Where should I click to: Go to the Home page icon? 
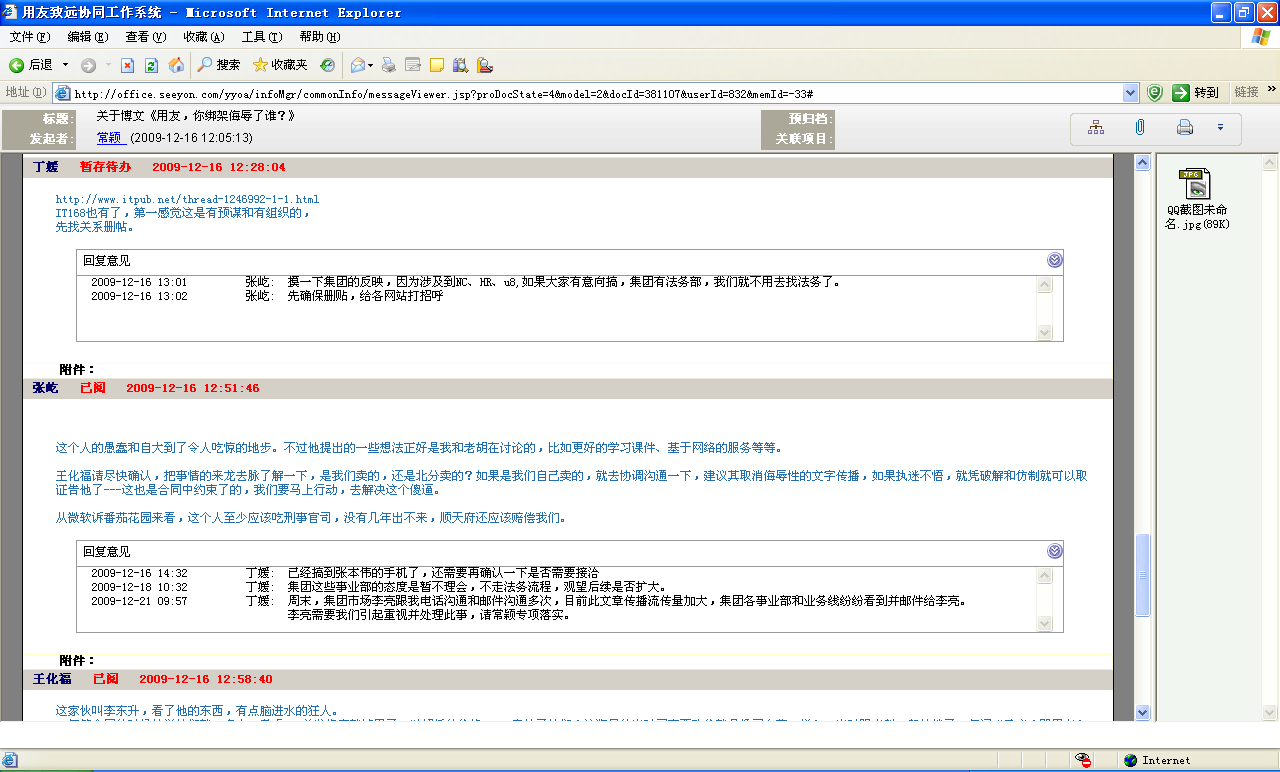coord(176,65)
